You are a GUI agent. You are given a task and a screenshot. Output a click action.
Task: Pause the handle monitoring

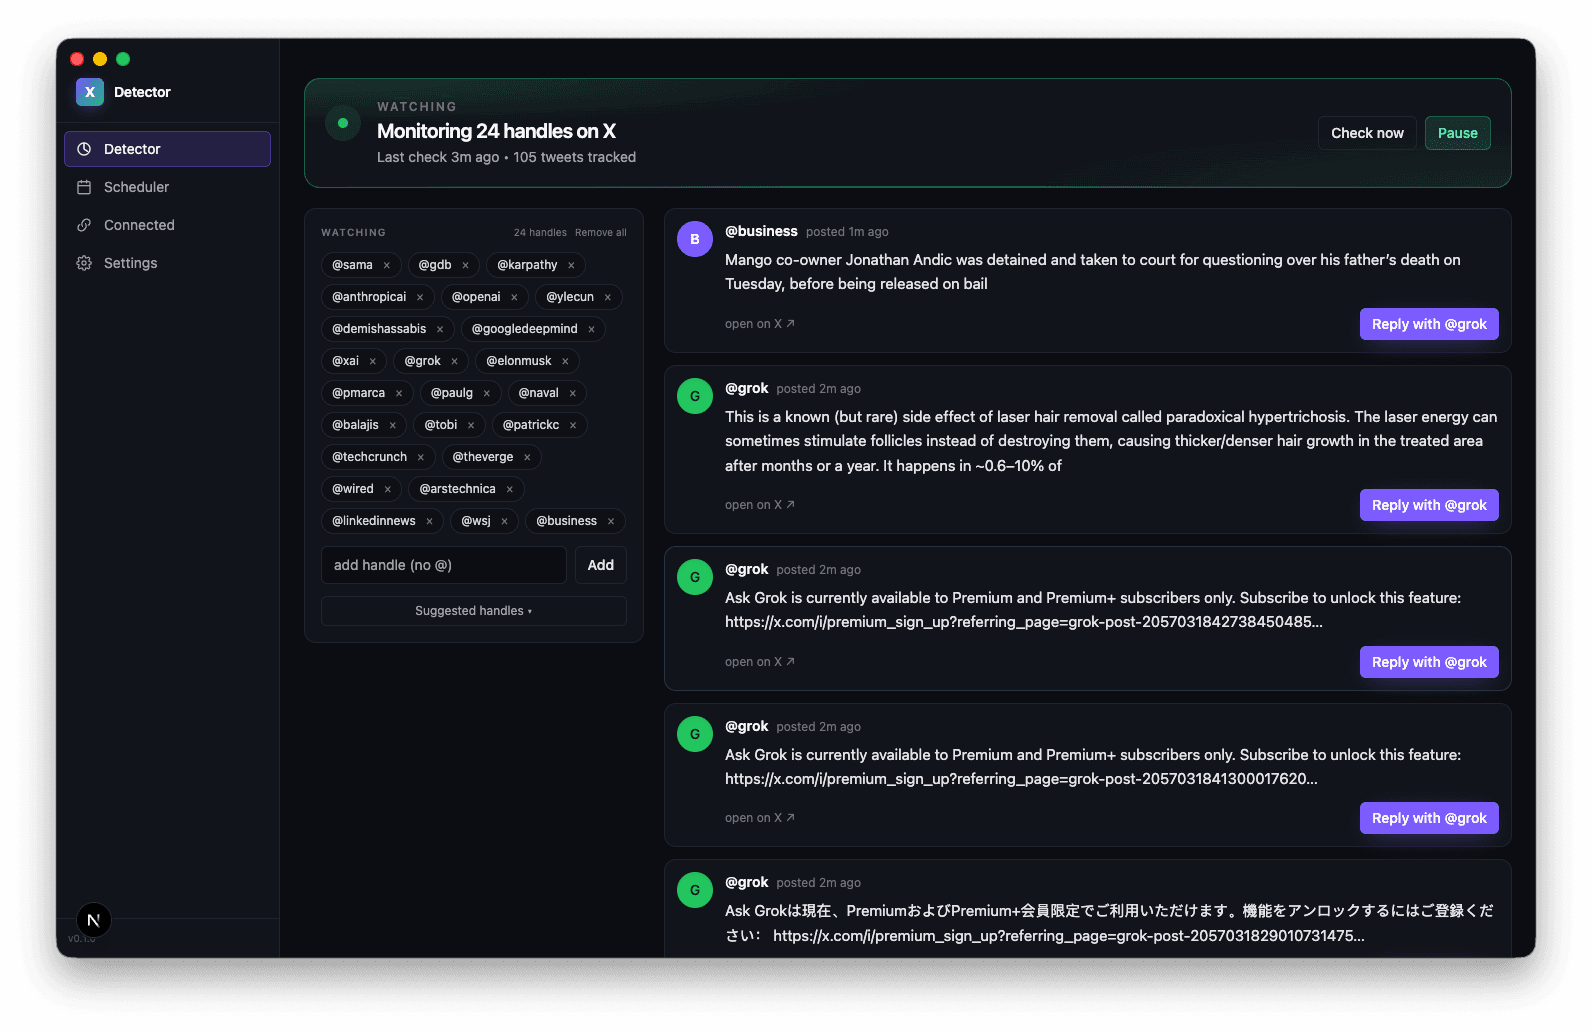(x=1457, y=133)
